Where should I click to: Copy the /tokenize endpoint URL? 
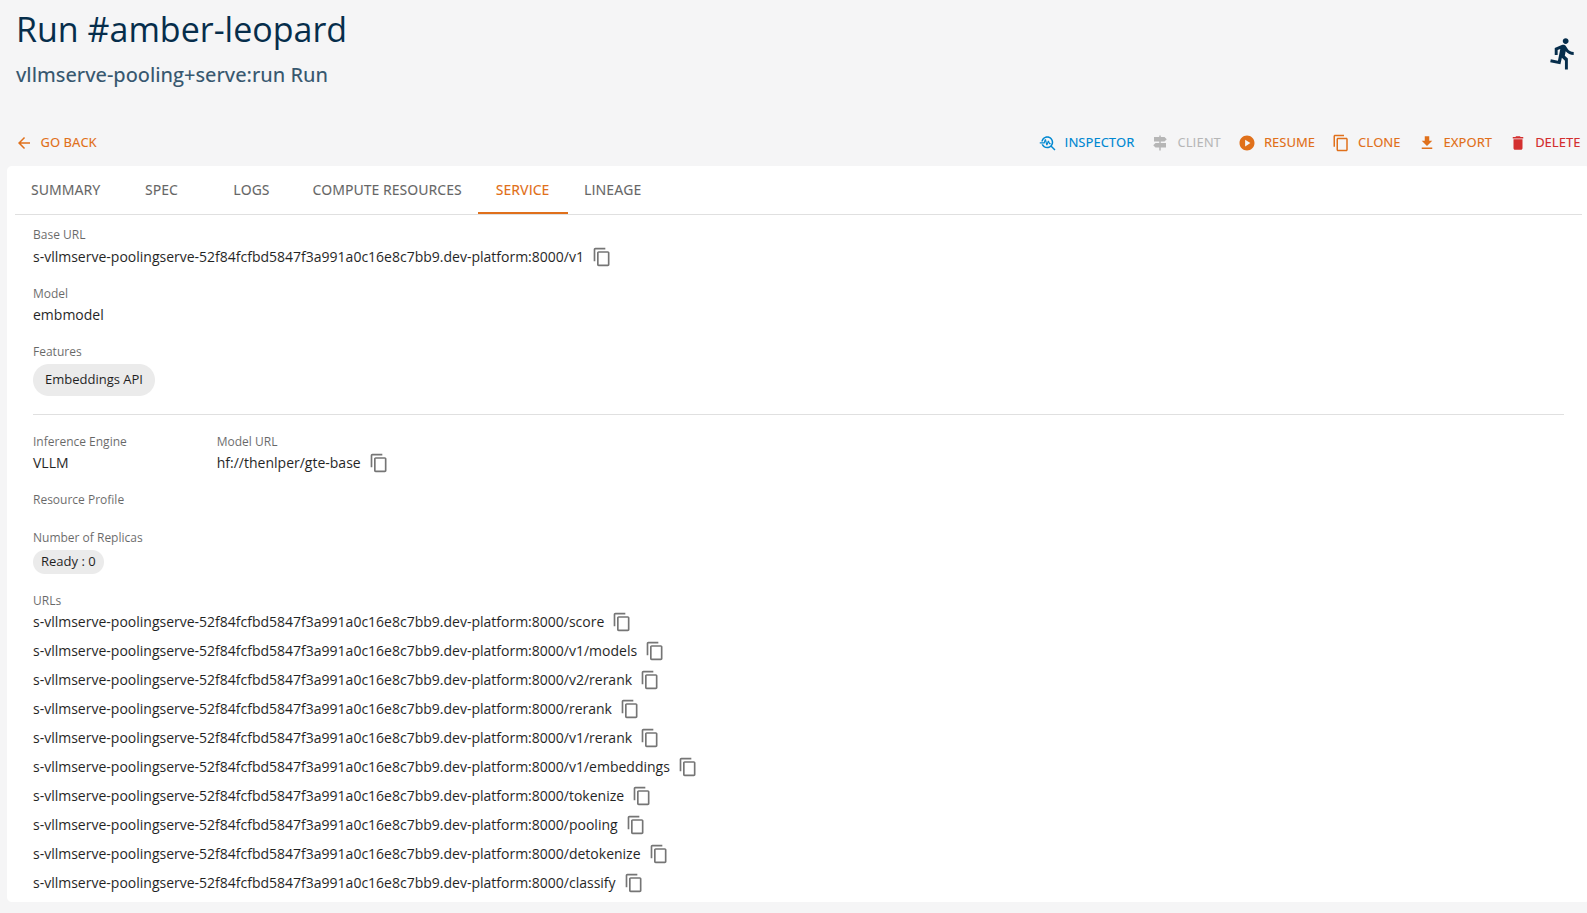coord(642,796)
